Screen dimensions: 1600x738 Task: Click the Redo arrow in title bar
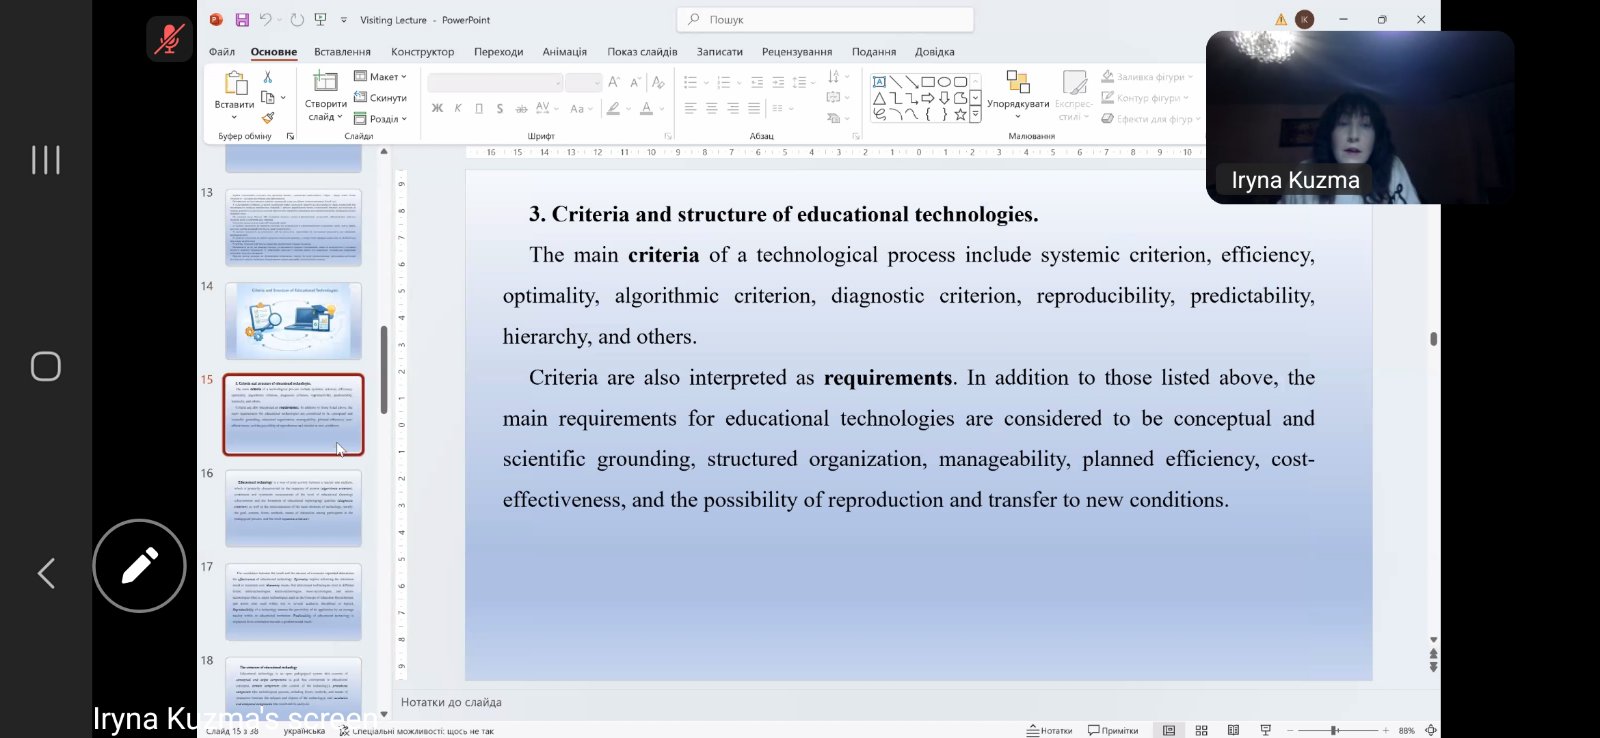click(297, 20)
